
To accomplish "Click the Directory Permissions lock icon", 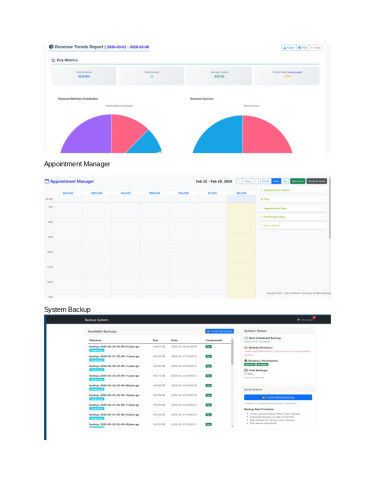I will (x=246, y=361).
